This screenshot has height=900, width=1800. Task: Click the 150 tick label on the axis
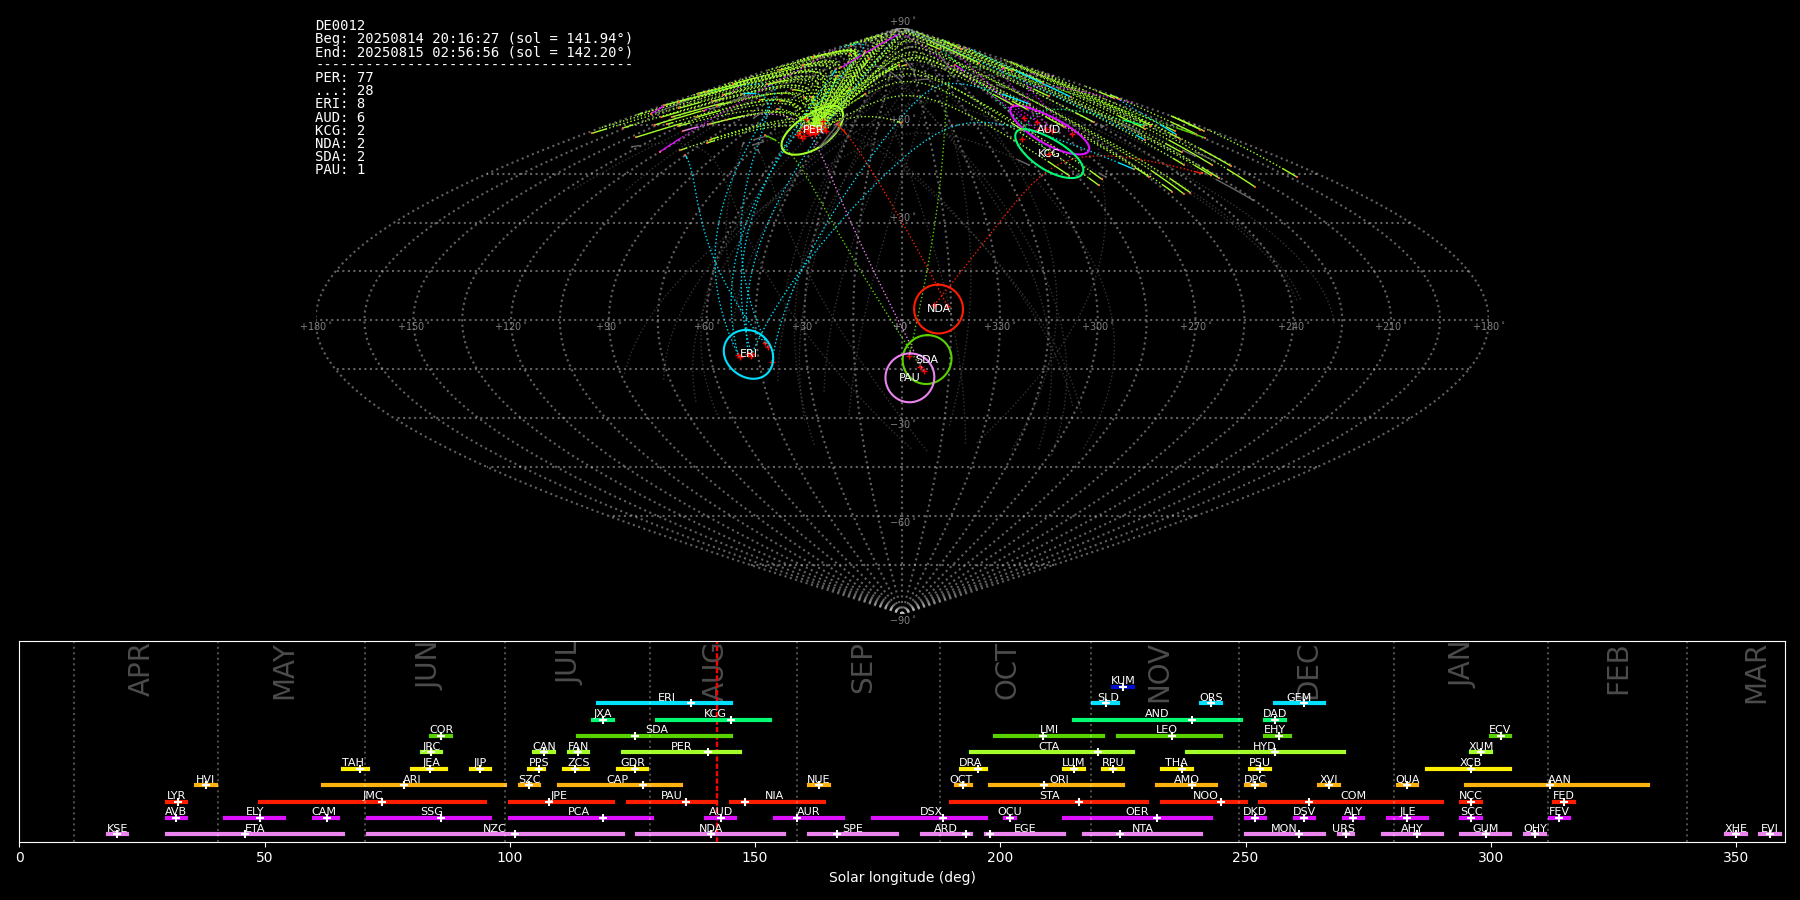point(755,857)
